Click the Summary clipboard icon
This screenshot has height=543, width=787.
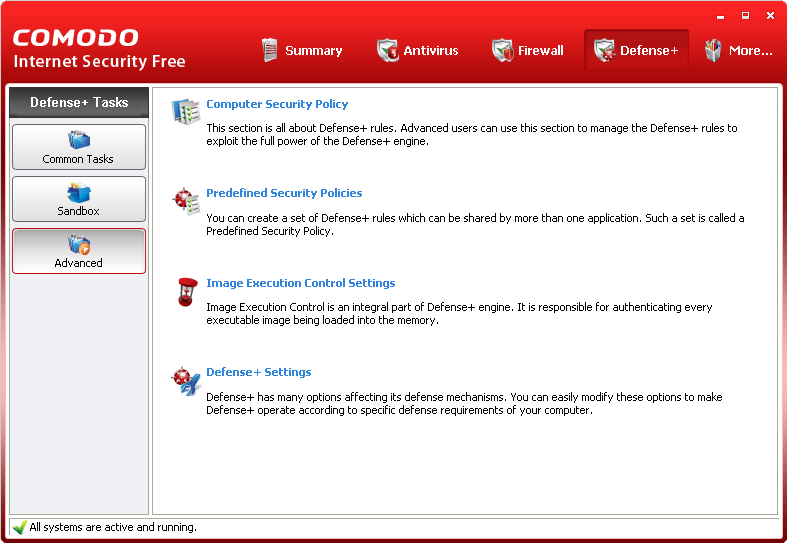coord(270,50)
